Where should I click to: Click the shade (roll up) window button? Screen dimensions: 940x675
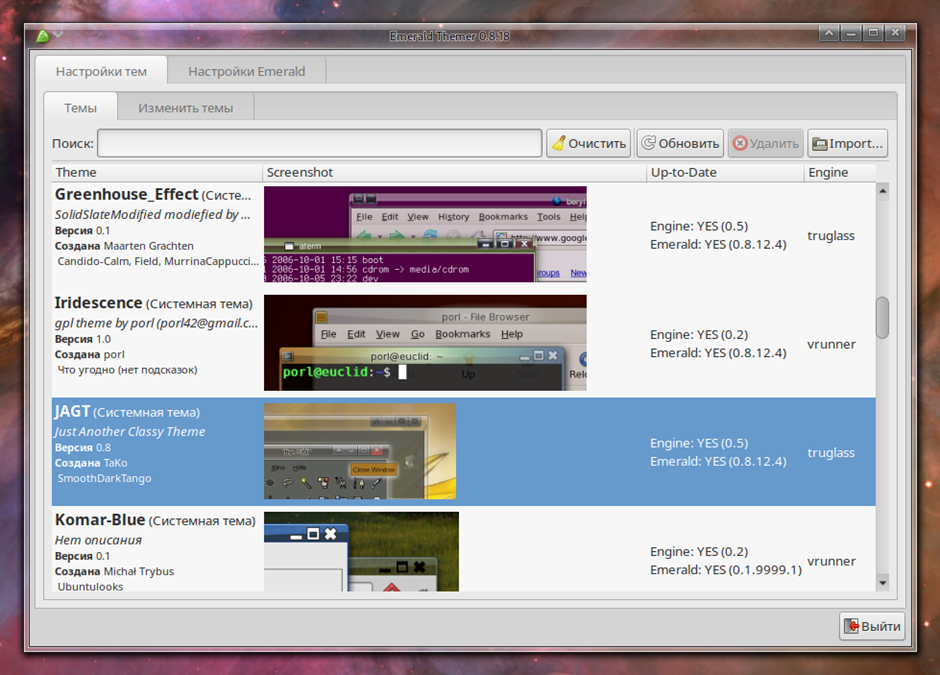click(828, 33)
